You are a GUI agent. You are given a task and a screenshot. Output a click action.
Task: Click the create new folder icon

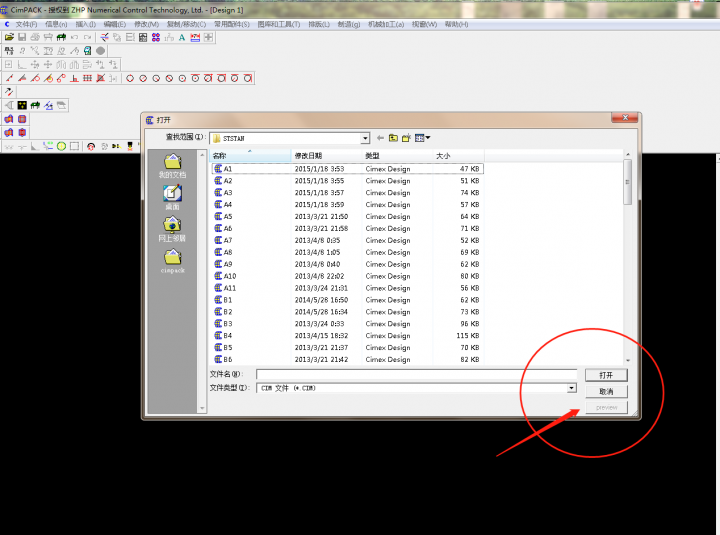tap(407, 138)
